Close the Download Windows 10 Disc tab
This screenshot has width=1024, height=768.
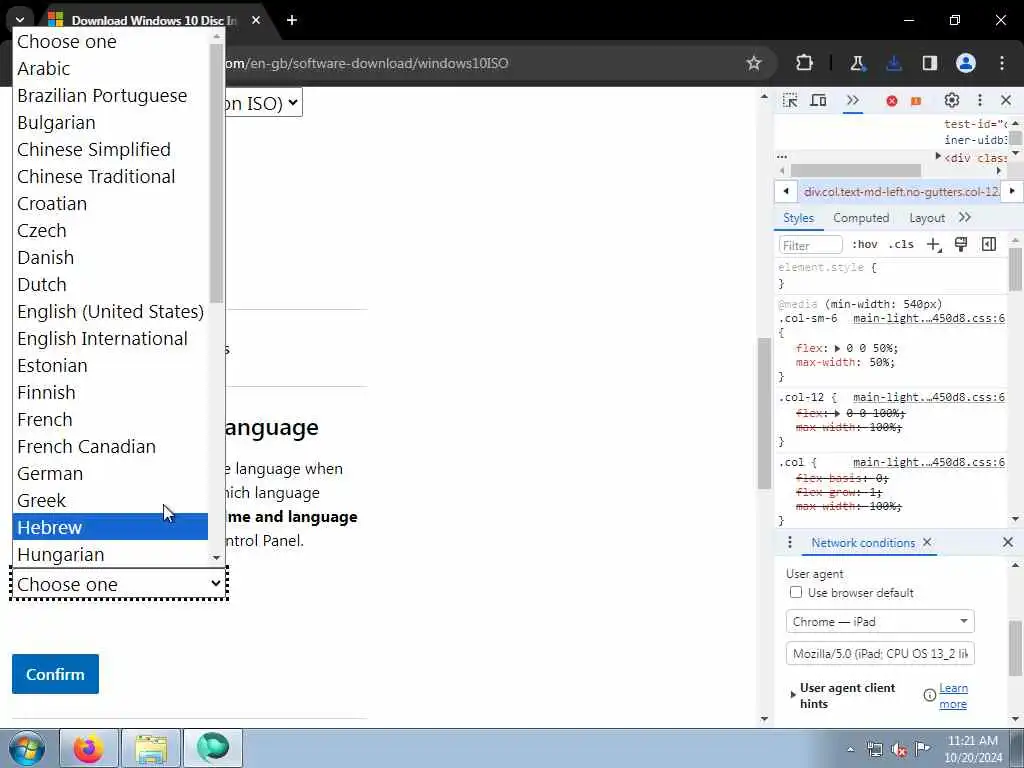(x=256, y=20)
